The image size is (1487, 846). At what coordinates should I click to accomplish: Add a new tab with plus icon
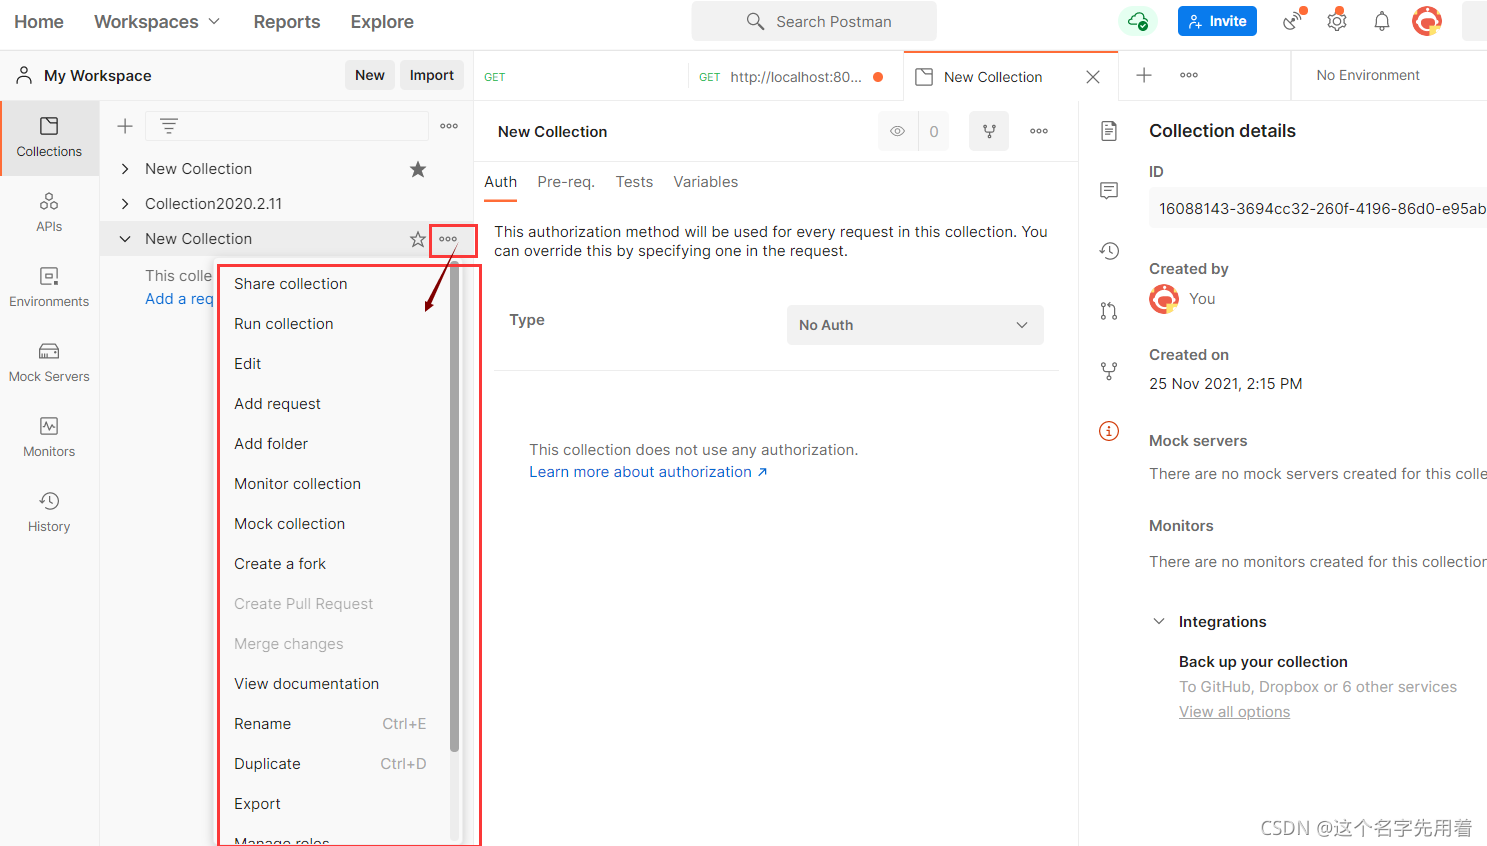[x=1144, y=75]
